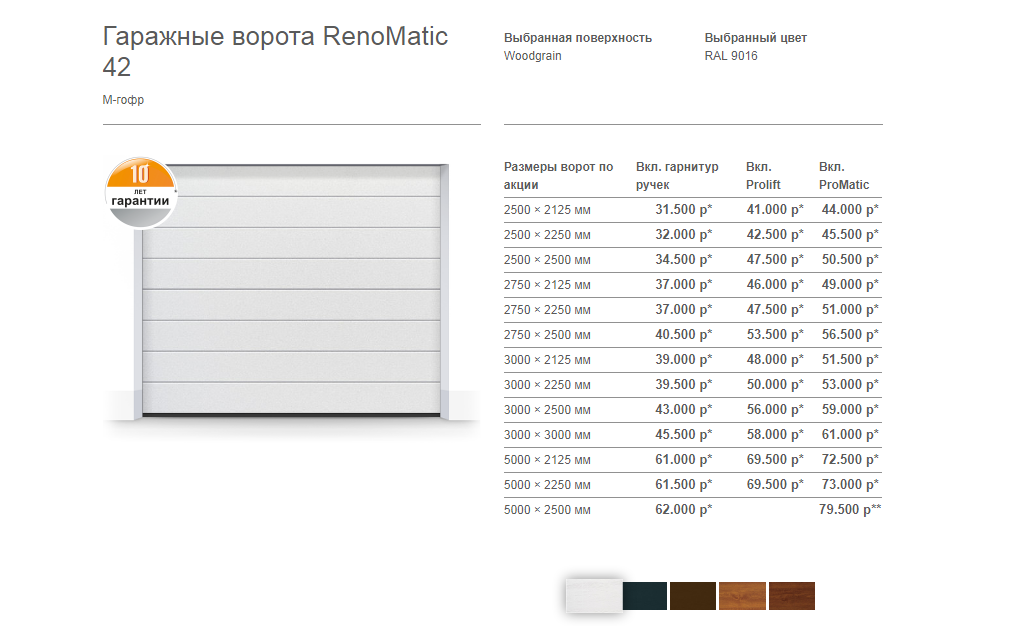The width and height of the screenshot is (1029, 626).
Task: Click the 10 years warranty badge
Action: 140,192
